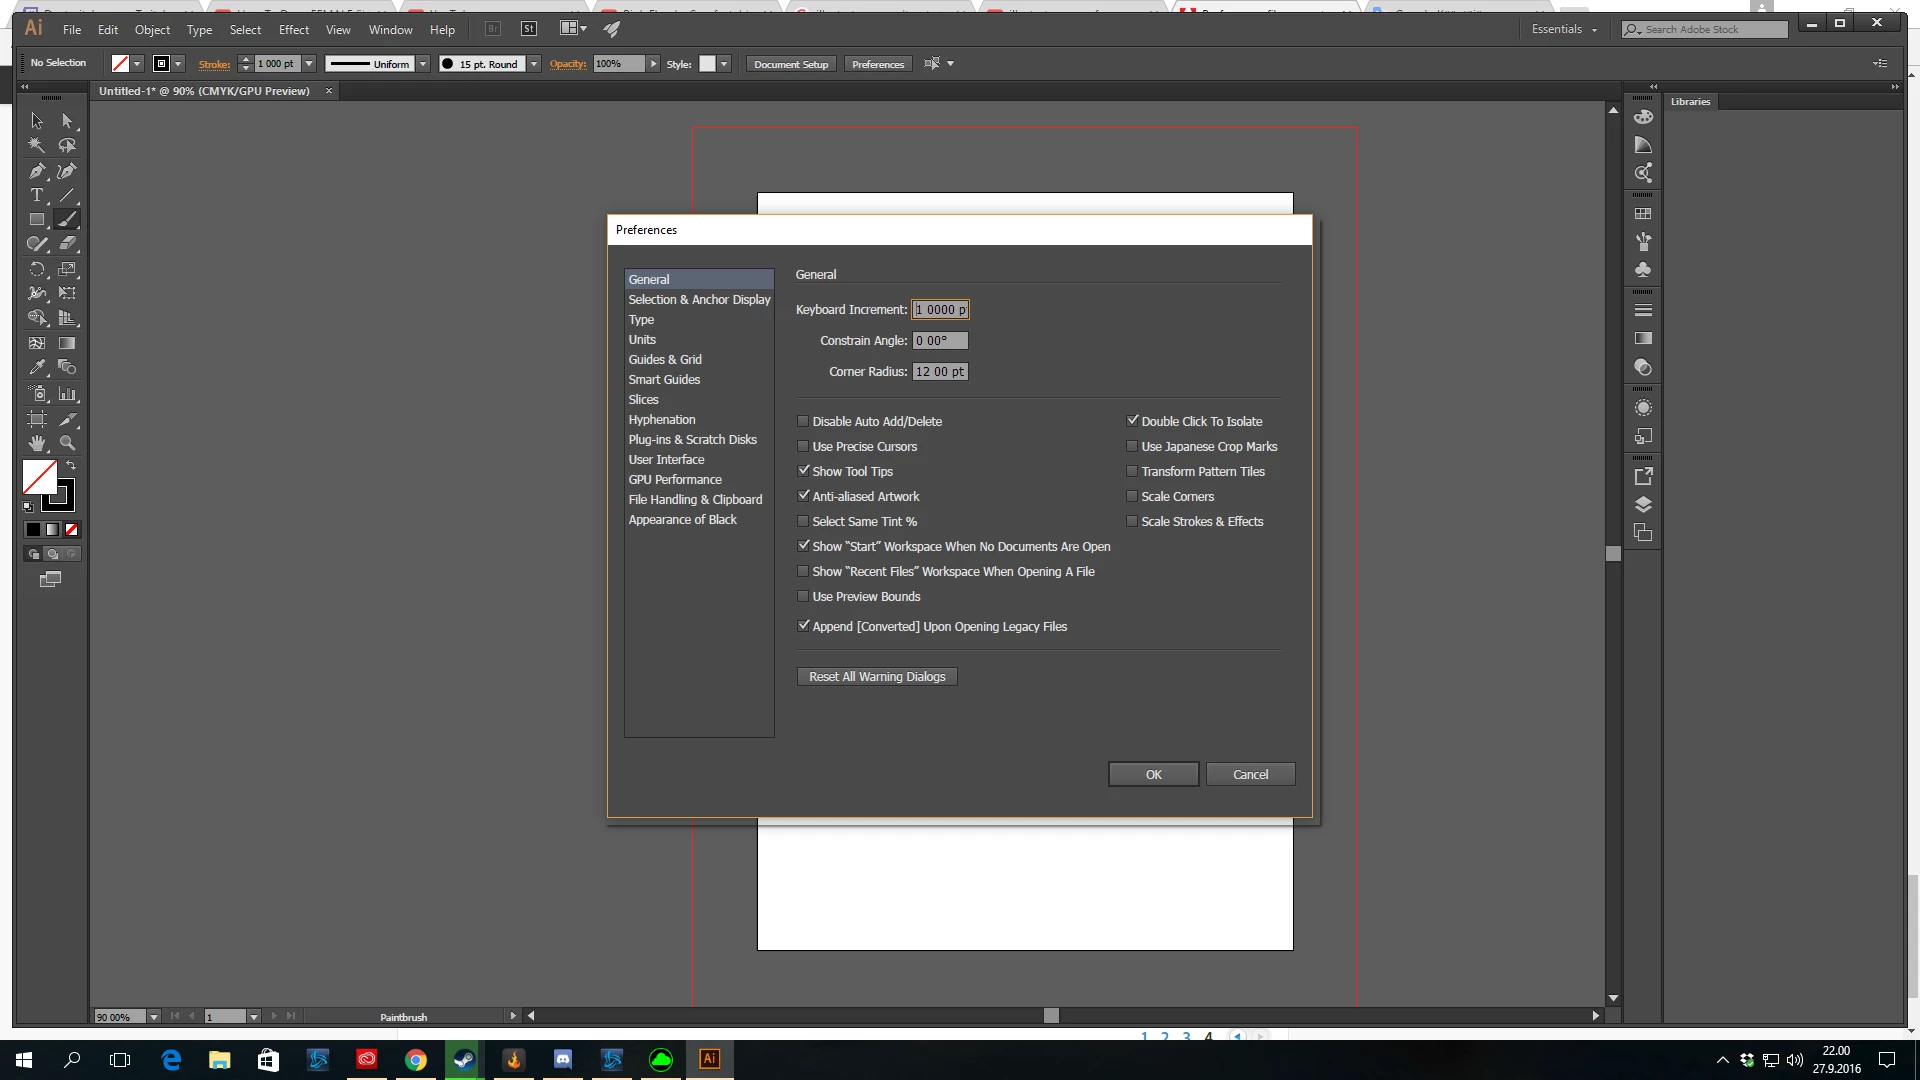Click the Corner Radius input field
The image size is (1920, 1080).
point(940,372)
